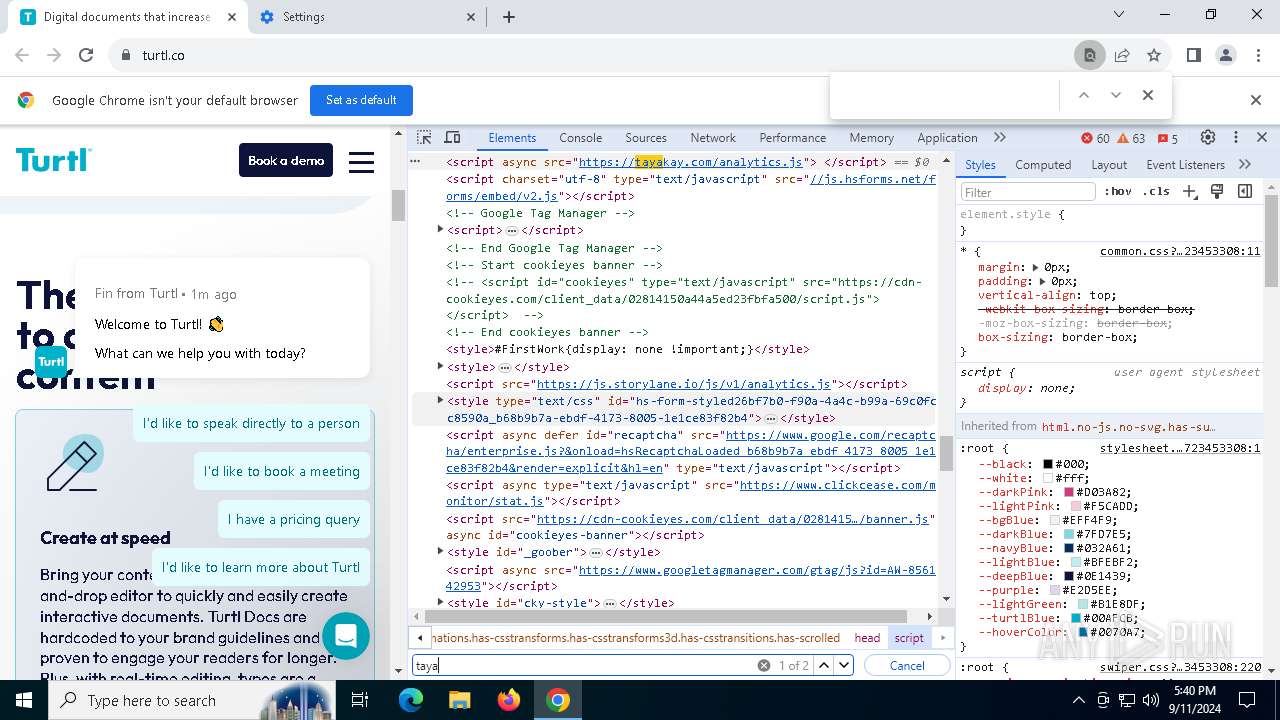Expand the Google Tag Manager script node

coord(440,230)
